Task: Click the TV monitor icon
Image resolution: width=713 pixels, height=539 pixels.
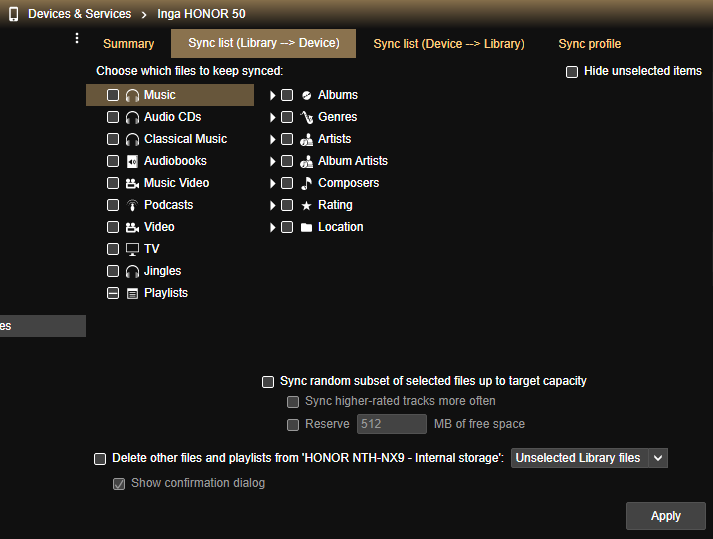Action: click(x=132, y=249)
